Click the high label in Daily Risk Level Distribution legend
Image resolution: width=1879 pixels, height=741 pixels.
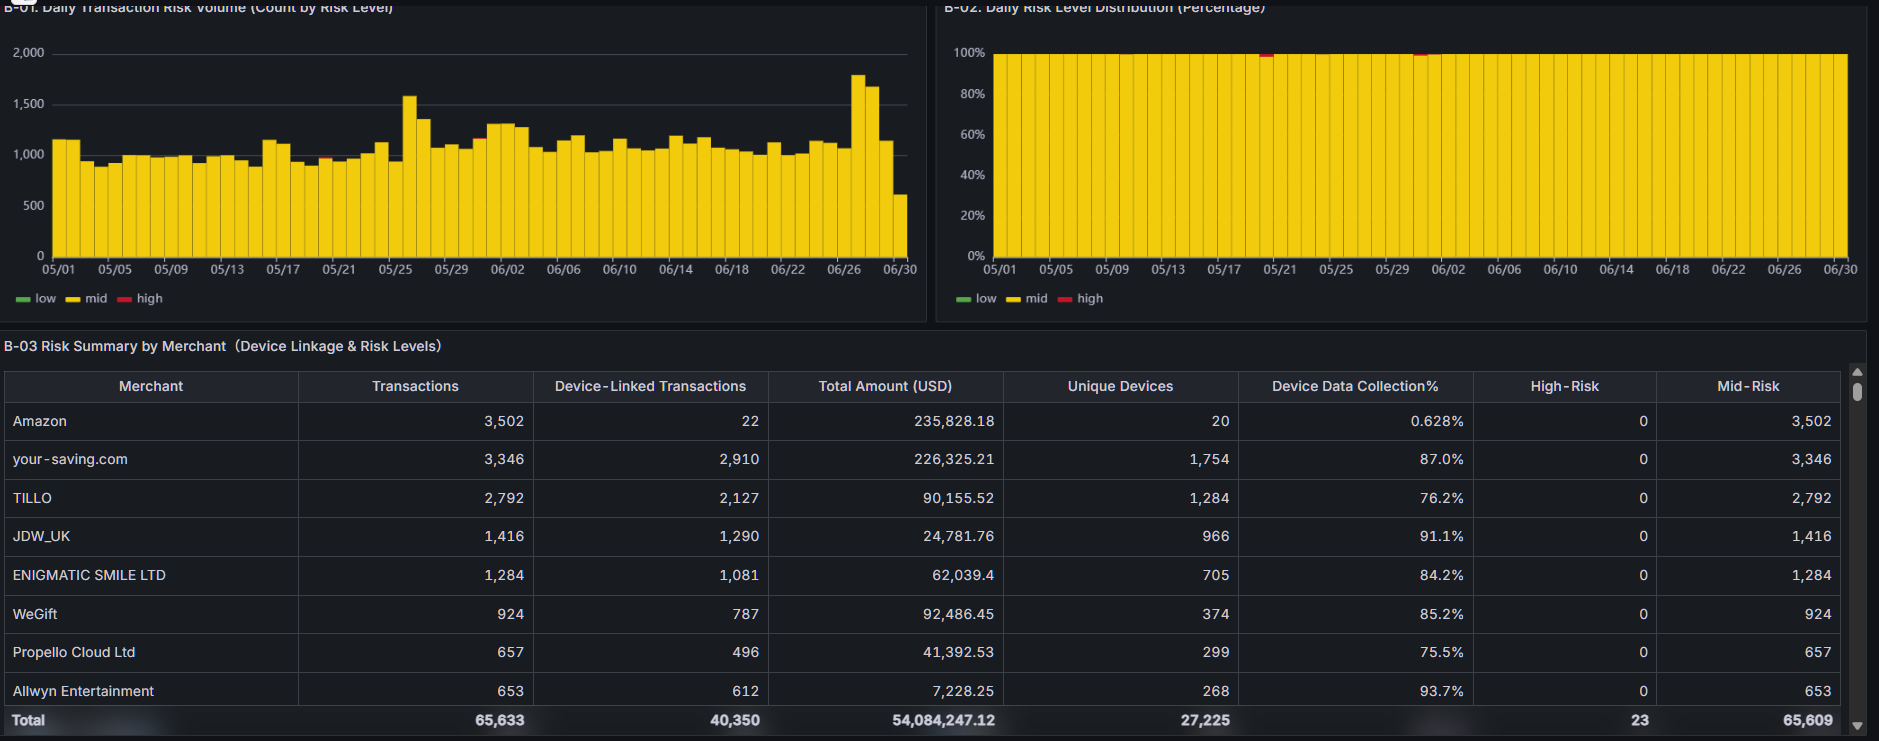tap(1089, 299)
